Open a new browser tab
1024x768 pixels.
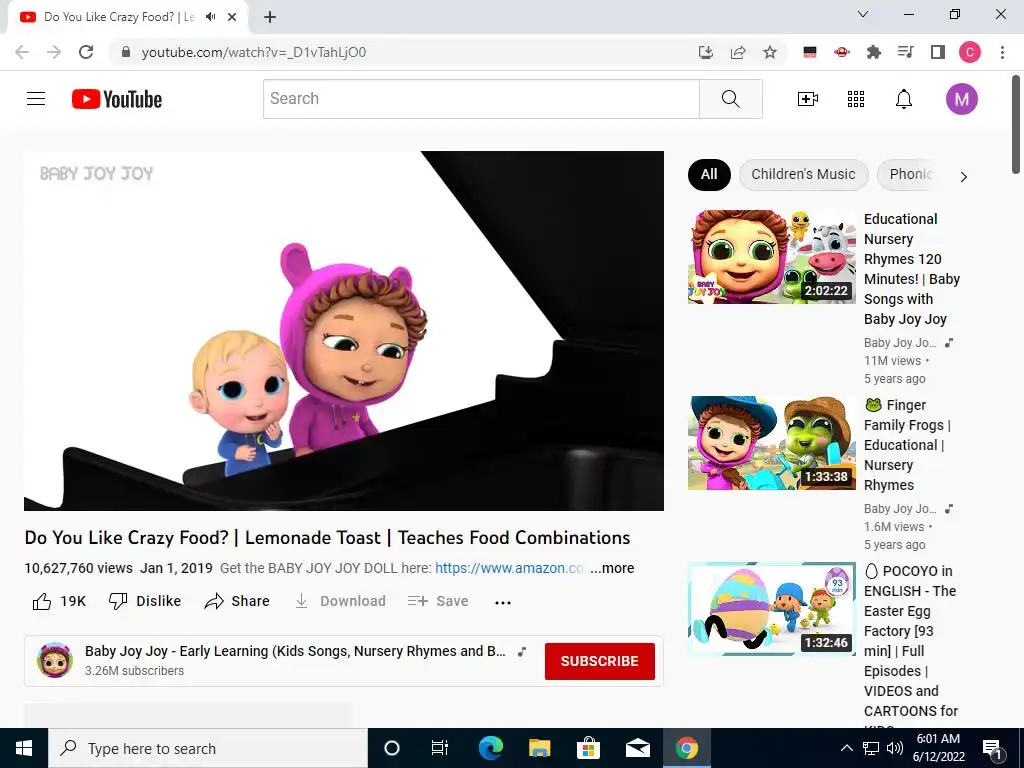coord(270,17)
